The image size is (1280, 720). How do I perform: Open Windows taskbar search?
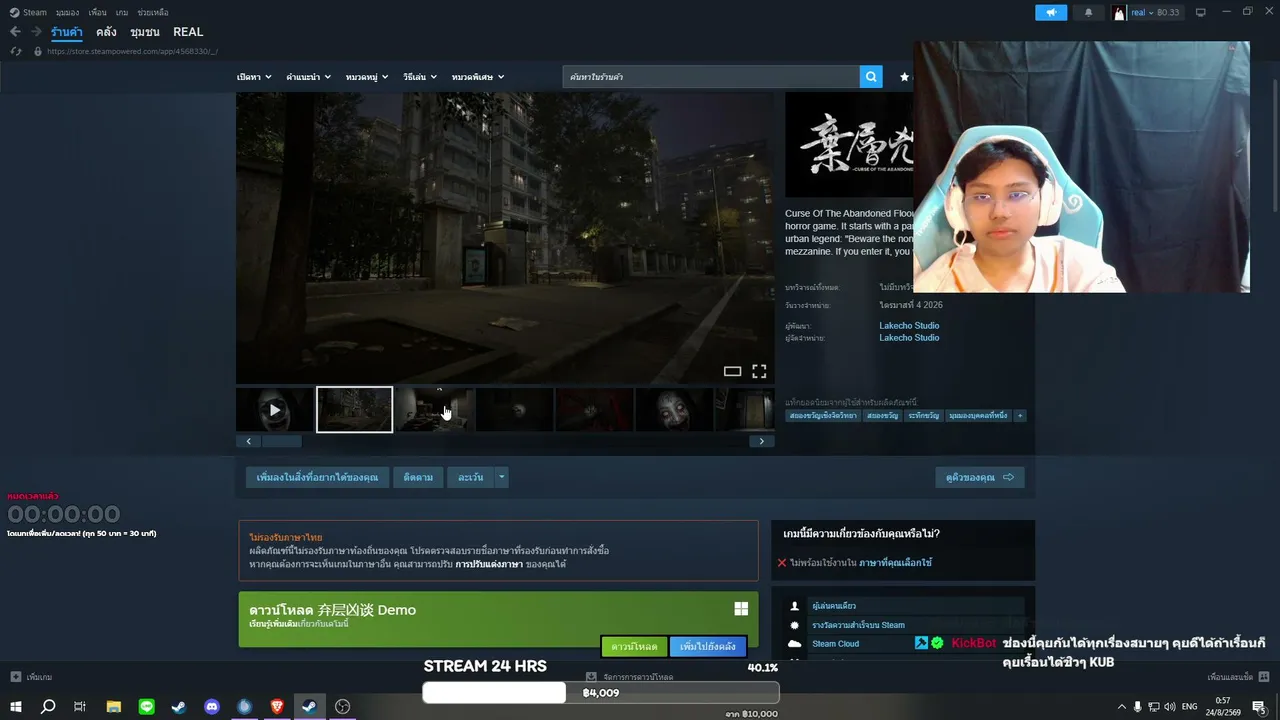point(48,707)
